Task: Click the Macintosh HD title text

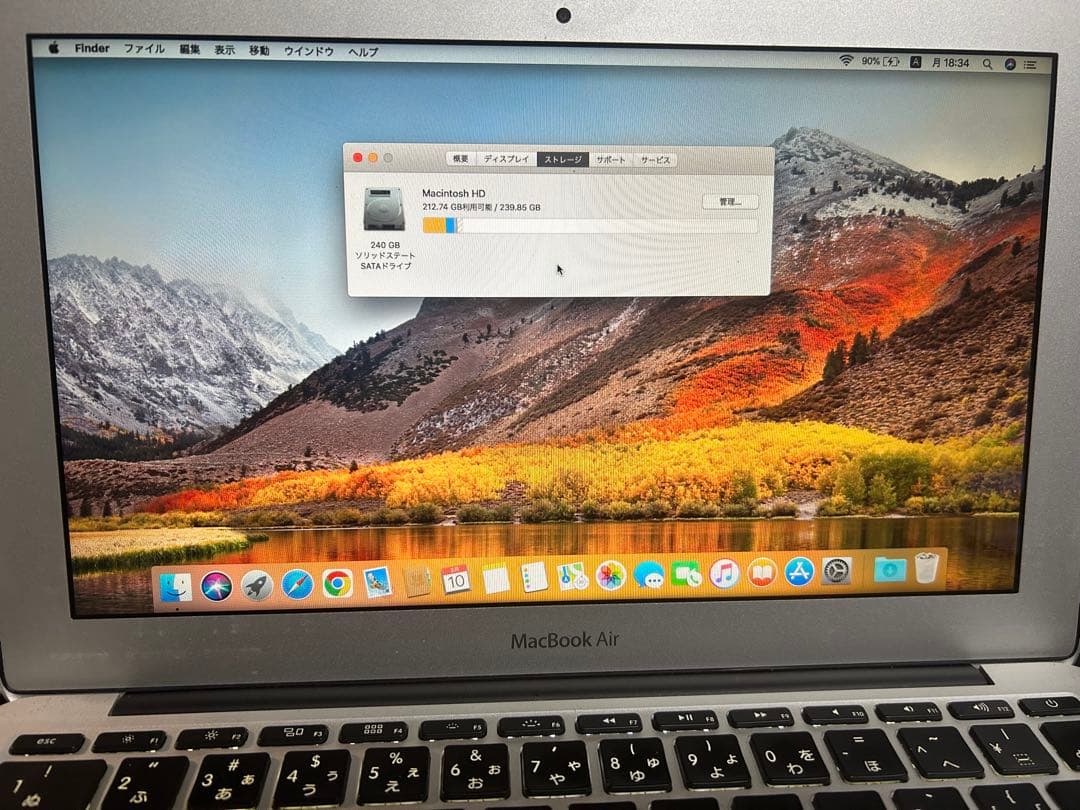Action: (453, 194)
